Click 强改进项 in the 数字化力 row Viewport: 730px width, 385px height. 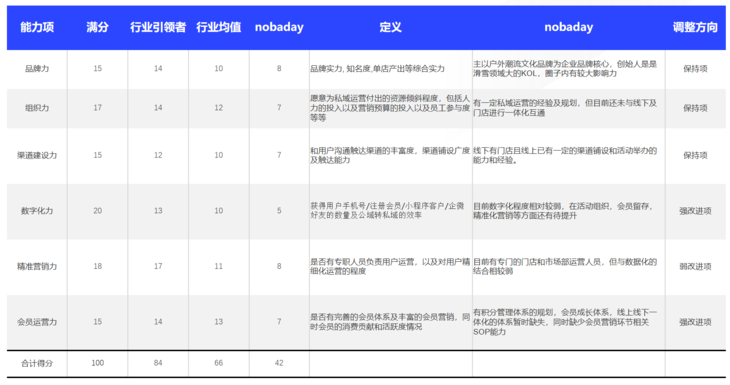coord(695,211)
